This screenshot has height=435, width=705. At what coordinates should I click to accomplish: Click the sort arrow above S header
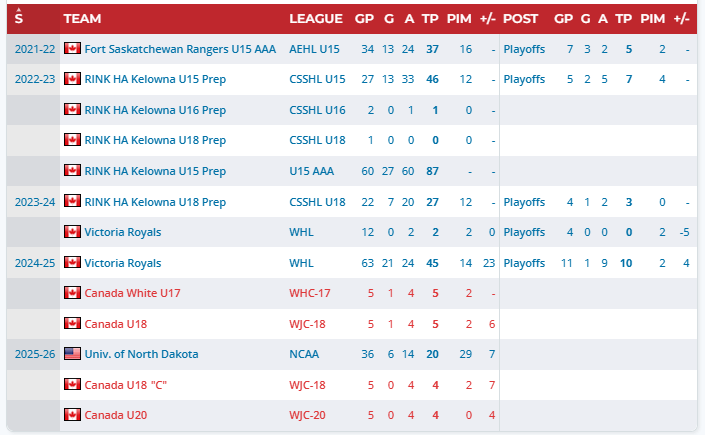(18, 9)
